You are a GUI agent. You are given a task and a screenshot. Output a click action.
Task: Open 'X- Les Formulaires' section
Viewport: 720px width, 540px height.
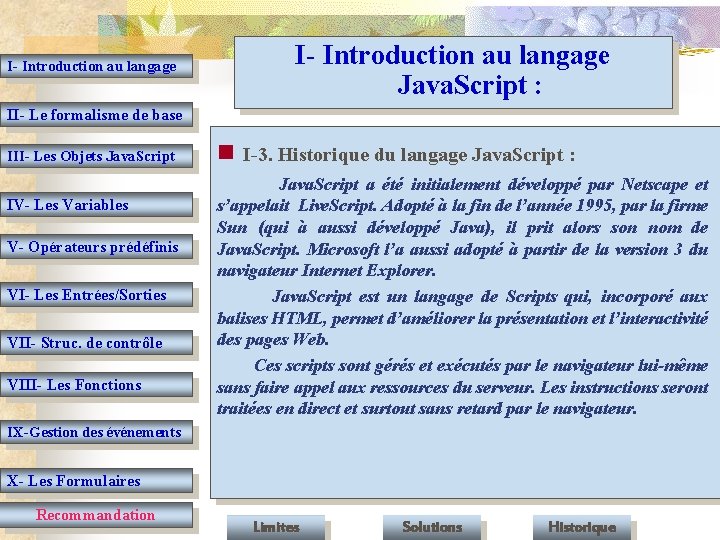96,481
